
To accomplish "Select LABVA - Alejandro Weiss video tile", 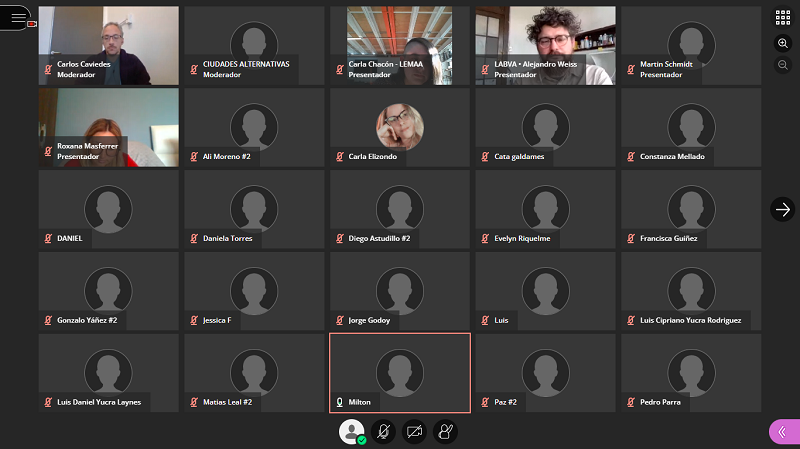I will pos(545,45).
